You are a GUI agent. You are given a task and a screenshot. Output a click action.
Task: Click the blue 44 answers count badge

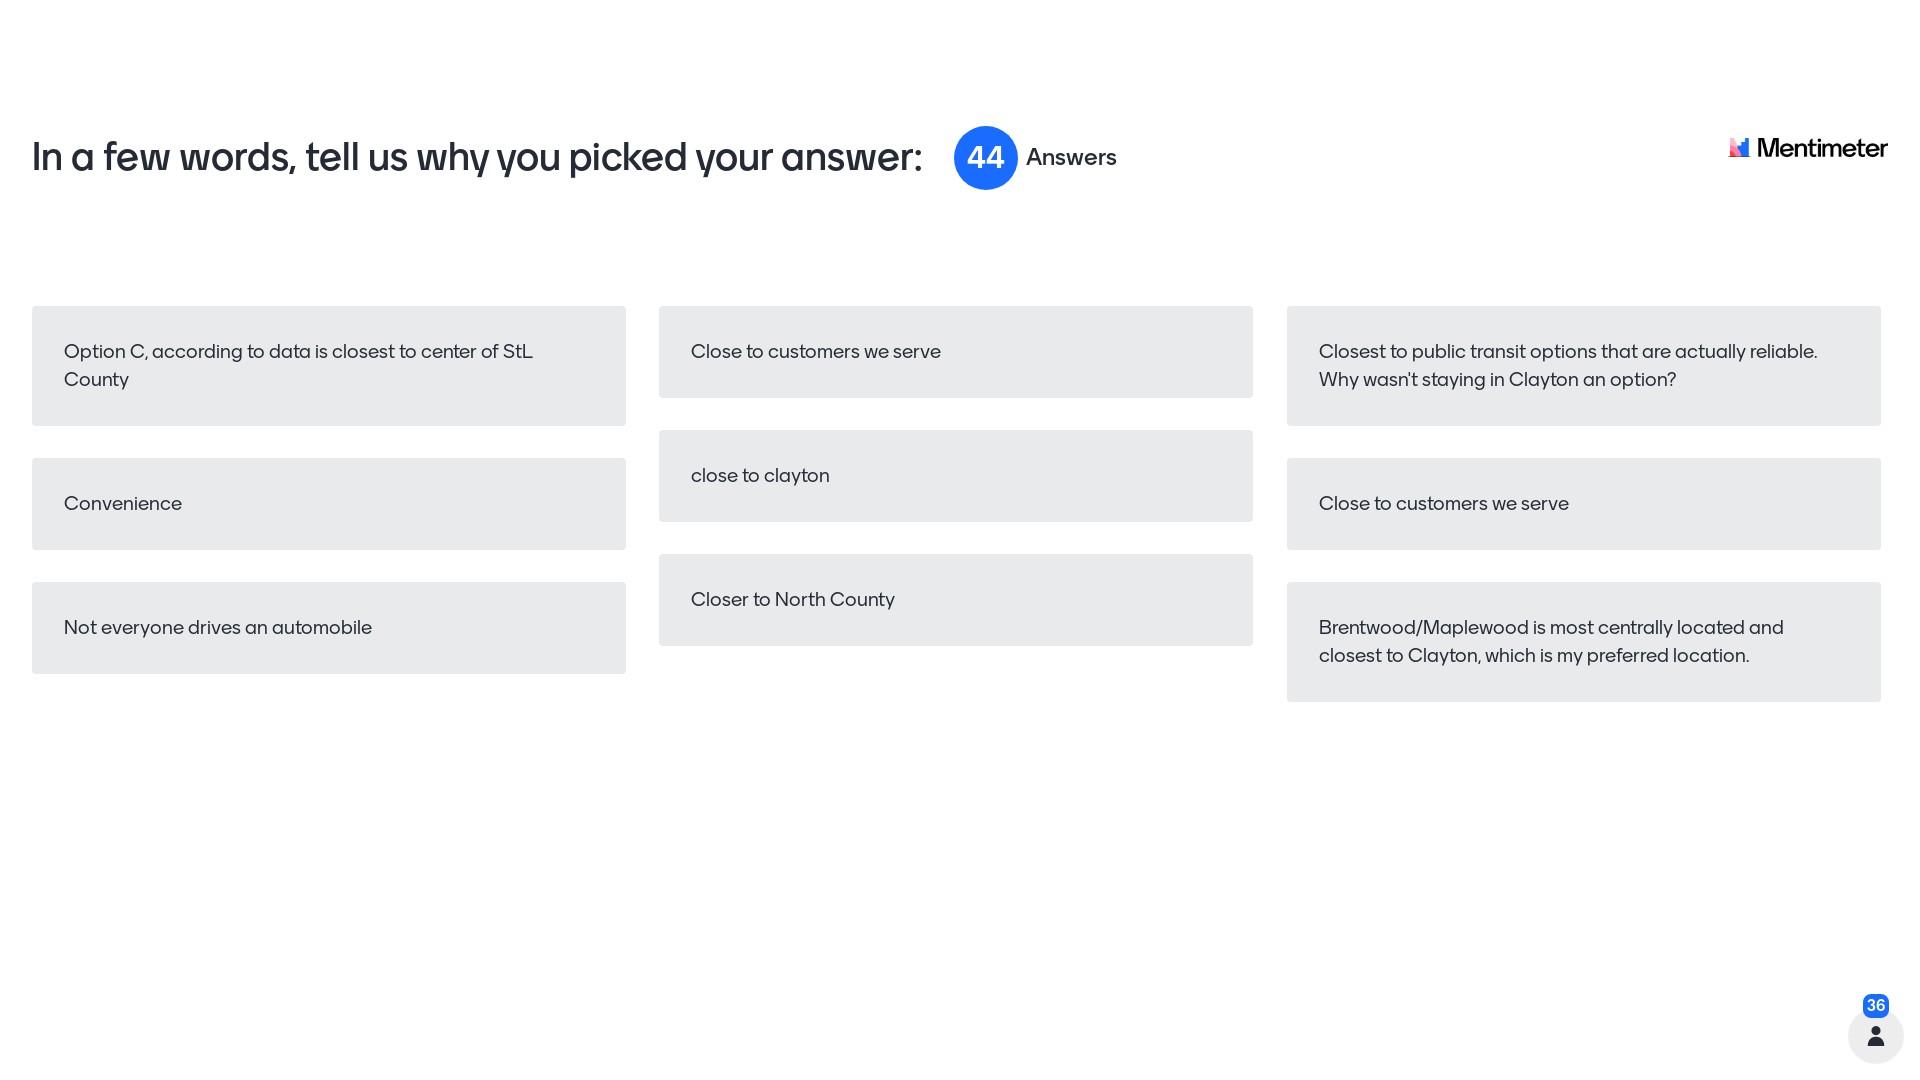click(x=985, y=158)
